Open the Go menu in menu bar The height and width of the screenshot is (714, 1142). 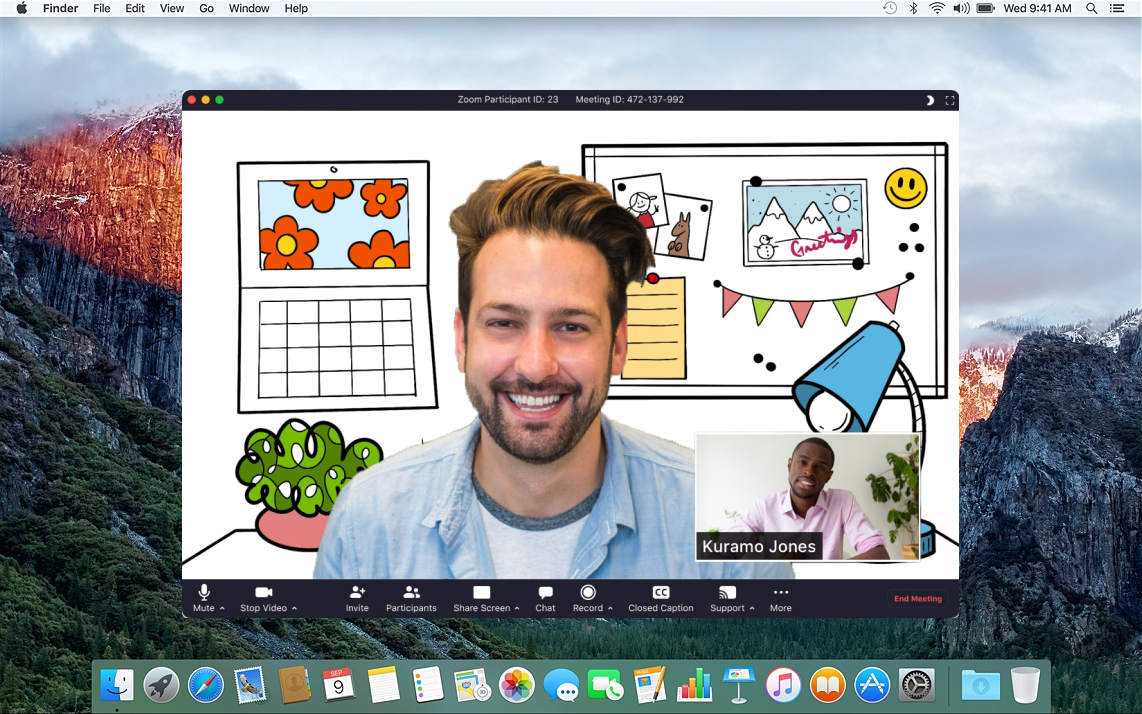(206, 8)
